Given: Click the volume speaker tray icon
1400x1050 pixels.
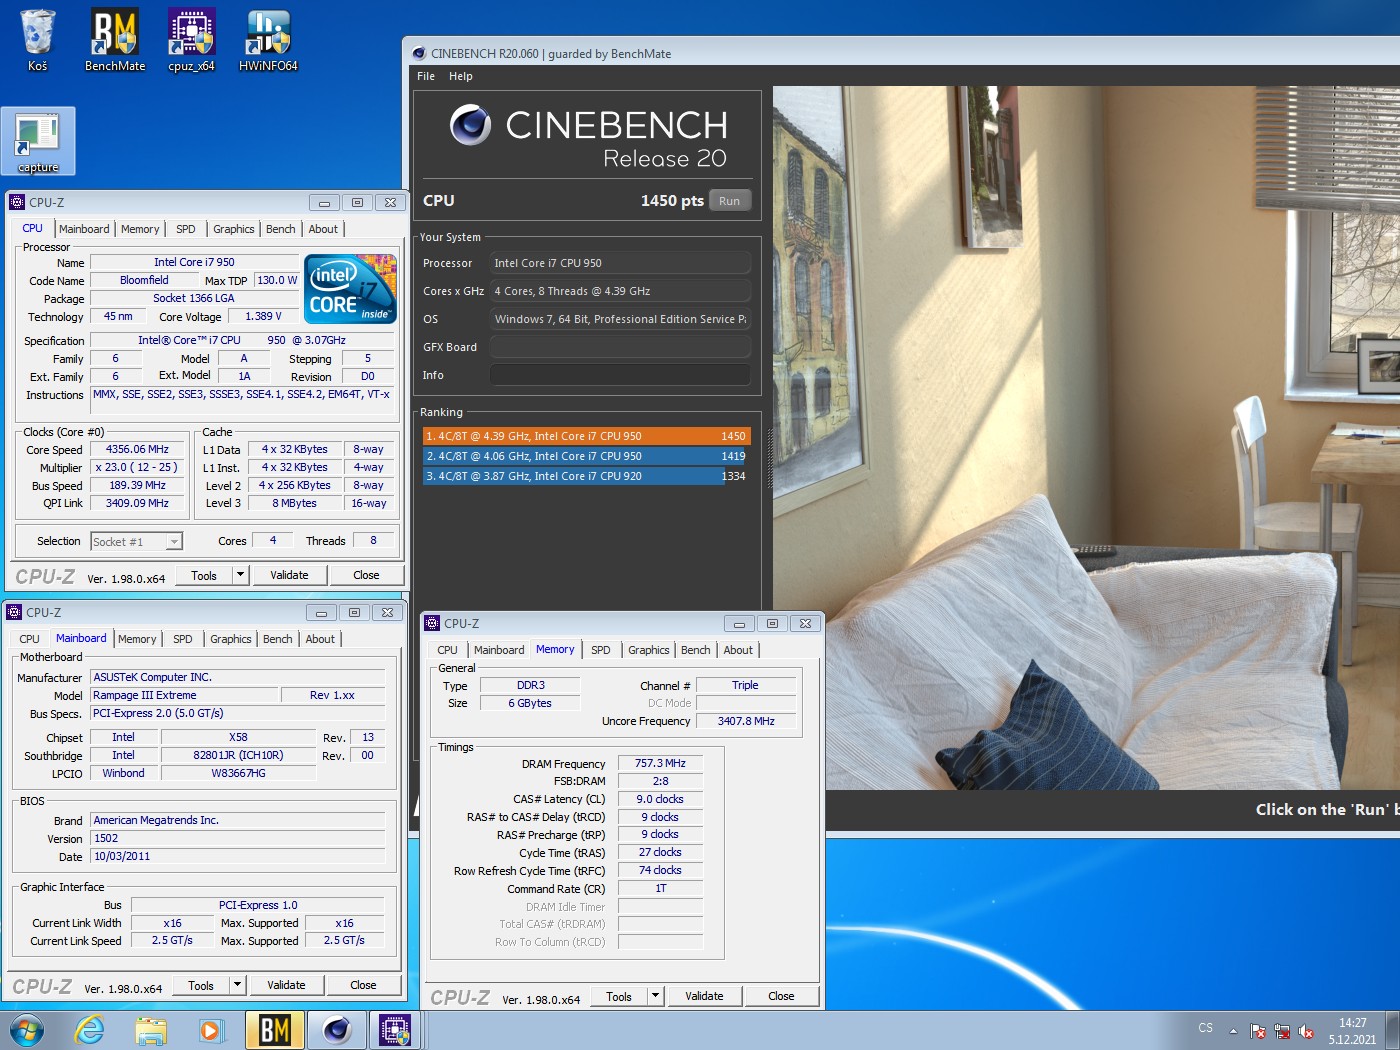Looking at the screenshot, I should (x=1305, y=1030).
